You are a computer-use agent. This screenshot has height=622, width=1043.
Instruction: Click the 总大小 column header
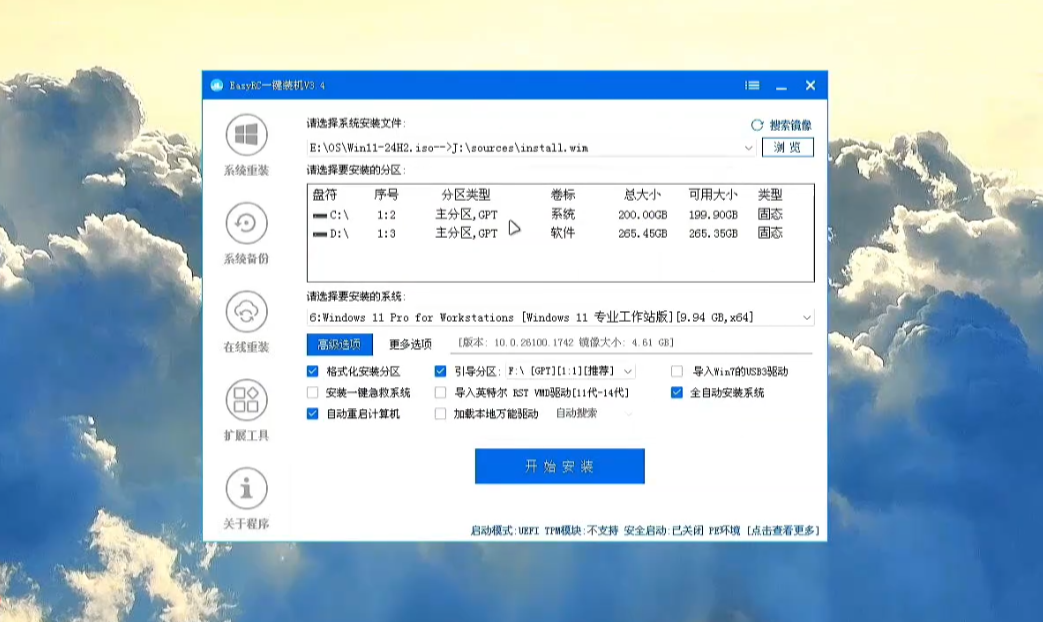point(642,195)
